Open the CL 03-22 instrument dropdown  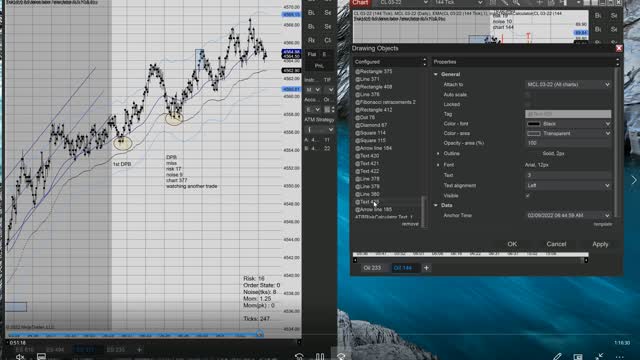click(x=403, y=3)
